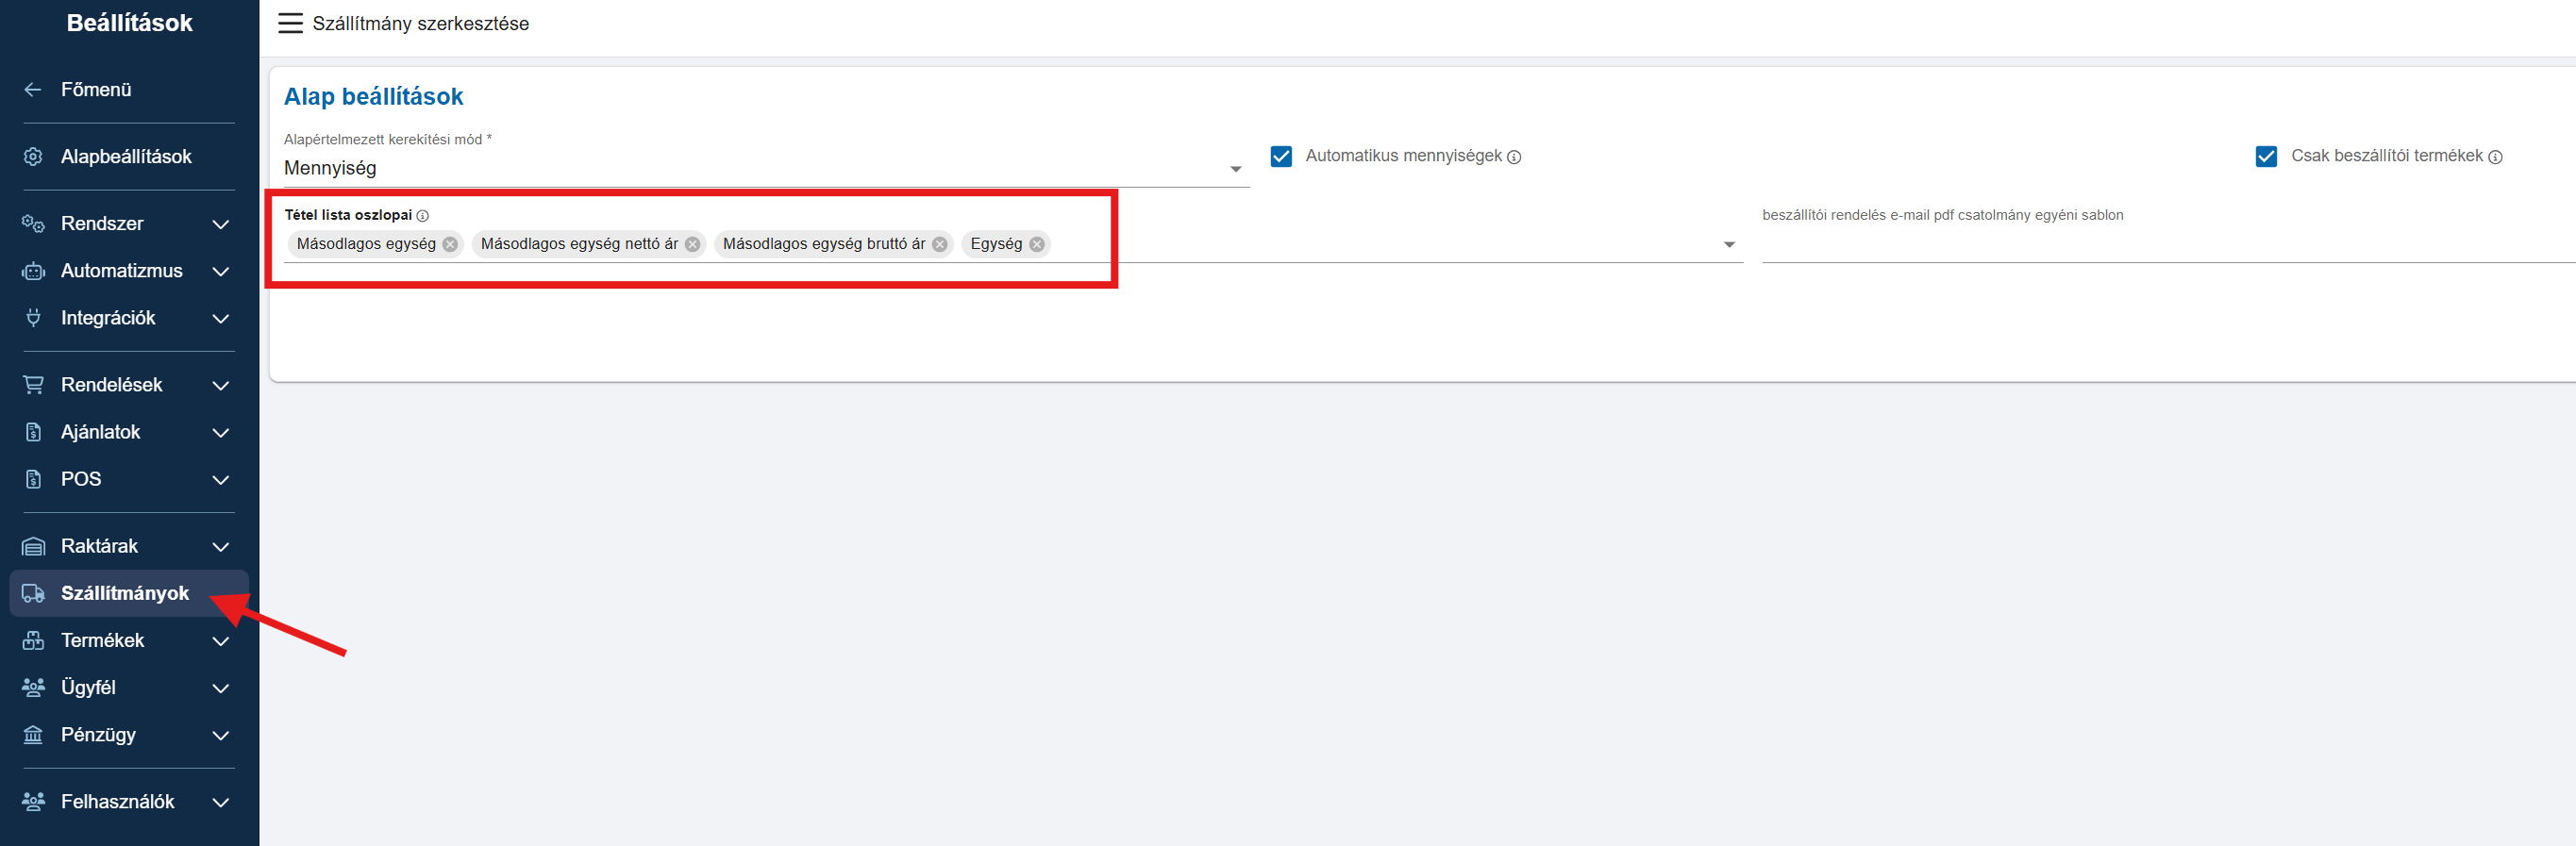This screenshot has width=2576, height=846.
Task: Expand the Rendelések menu chevron
Action: pos(221,386)
